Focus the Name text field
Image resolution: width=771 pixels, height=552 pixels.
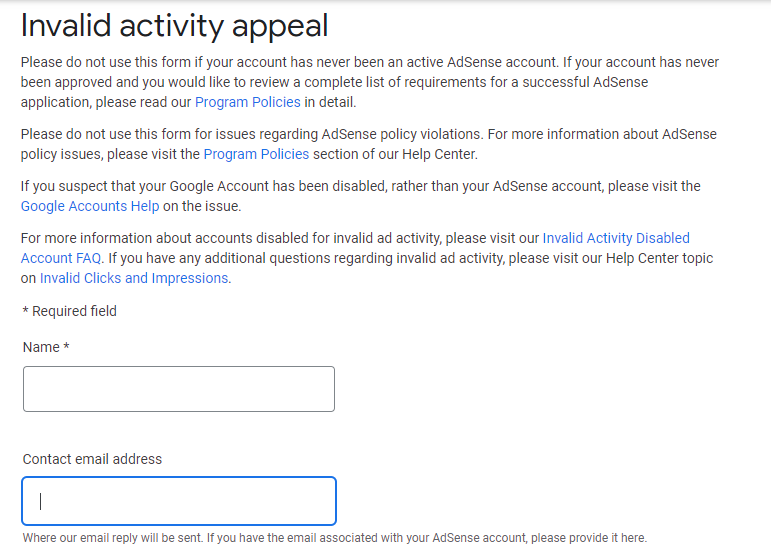[x=179, y=389]
